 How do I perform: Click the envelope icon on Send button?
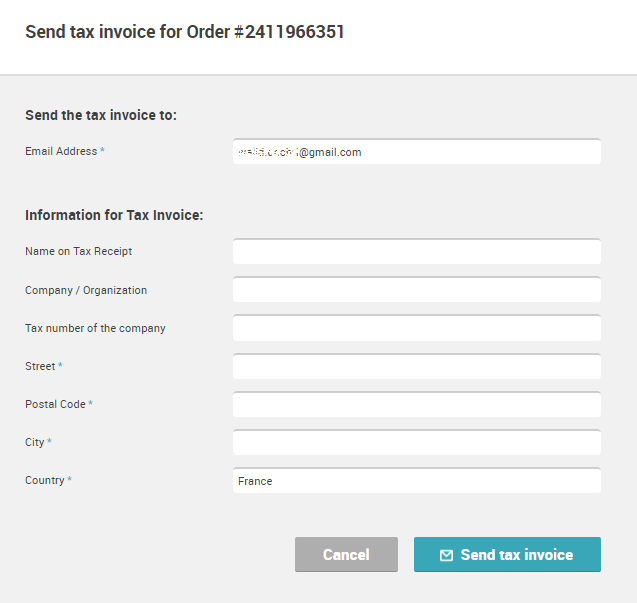(x=446, y=555)
